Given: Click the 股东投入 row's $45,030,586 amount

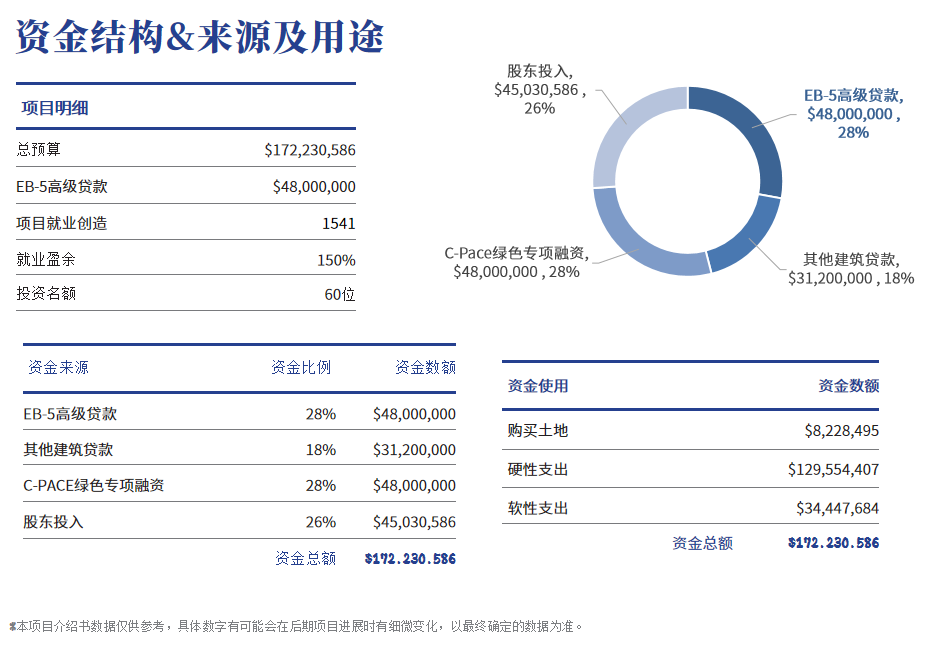Looking at the screenshot, I should [x=414, y=522].
